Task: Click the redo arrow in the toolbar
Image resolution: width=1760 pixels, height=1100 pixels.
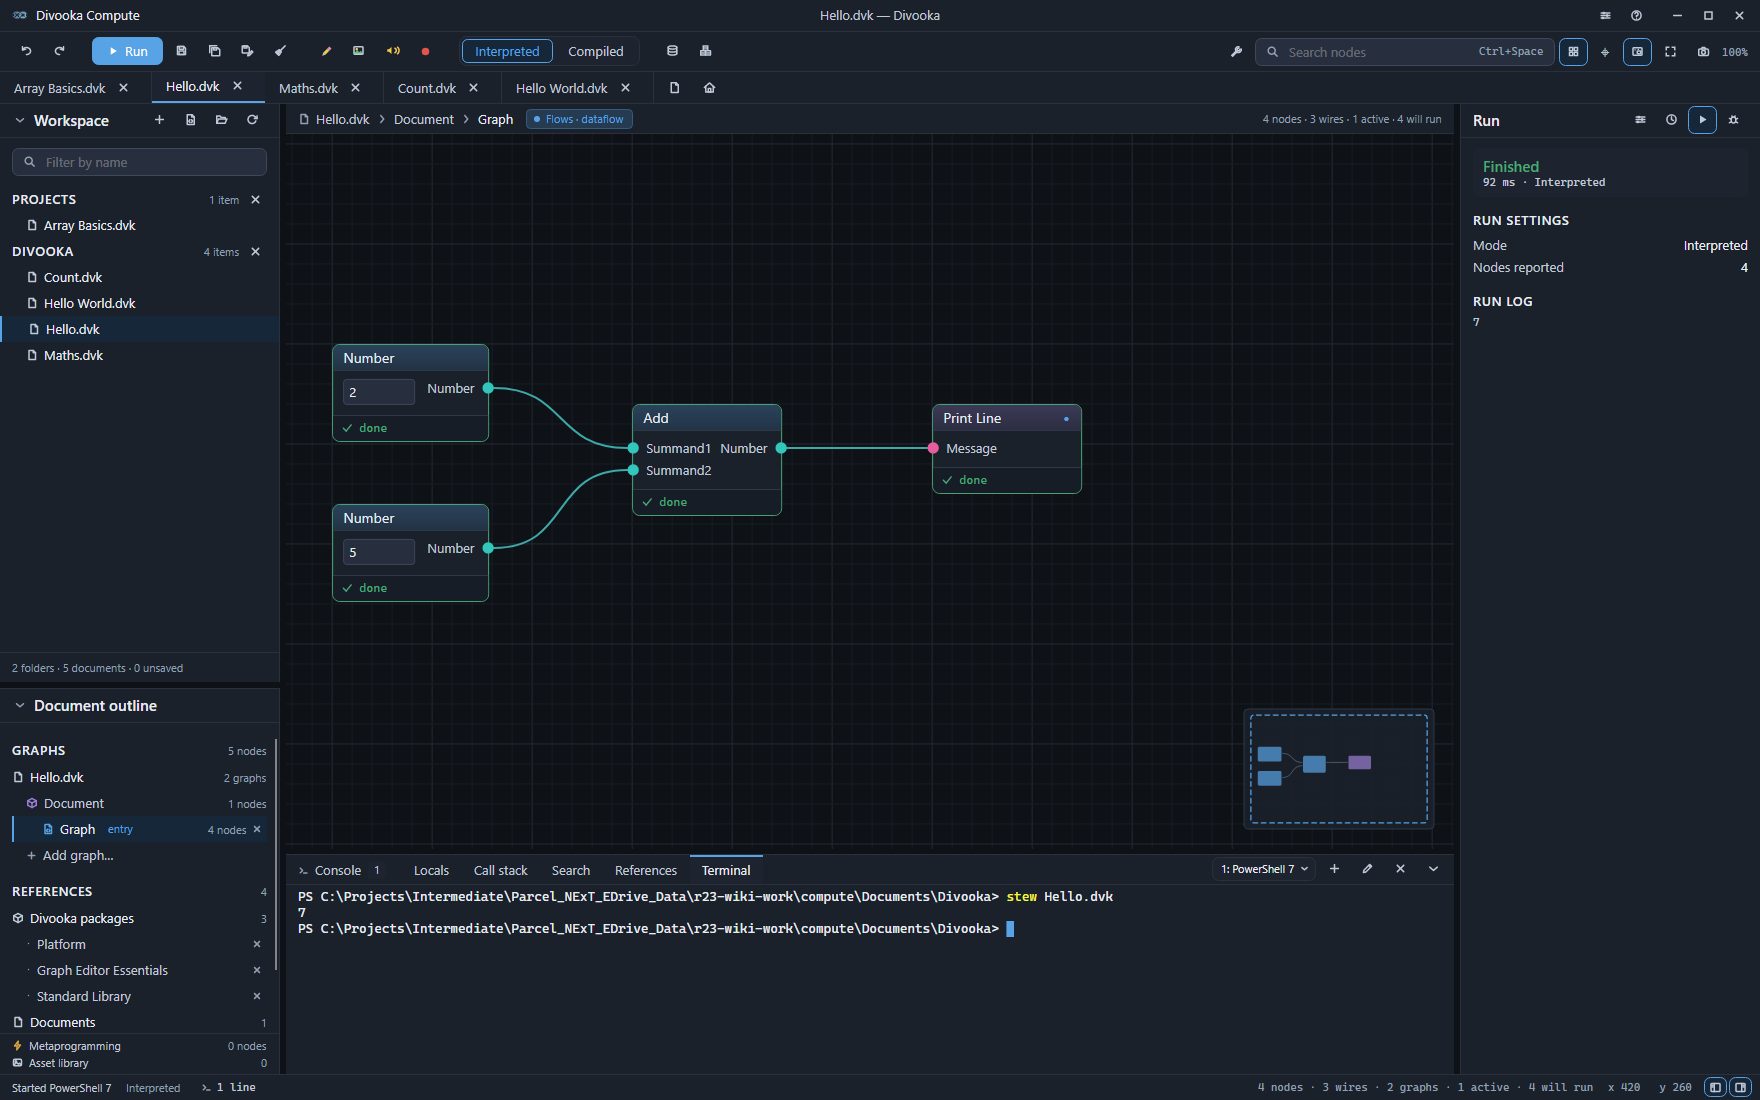Action: (x=59, y=51)
